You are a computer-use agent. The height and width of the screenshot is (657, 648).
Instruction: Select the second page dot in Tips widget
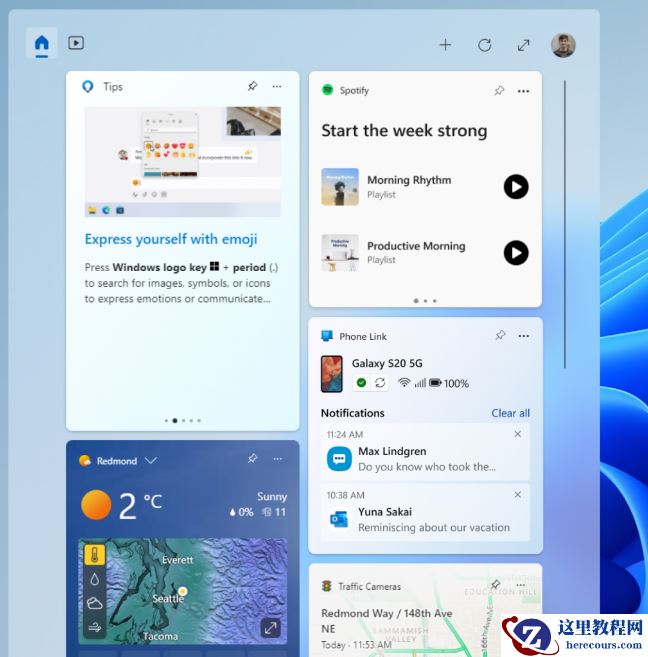pyautogui.click(x=175, y=420)
